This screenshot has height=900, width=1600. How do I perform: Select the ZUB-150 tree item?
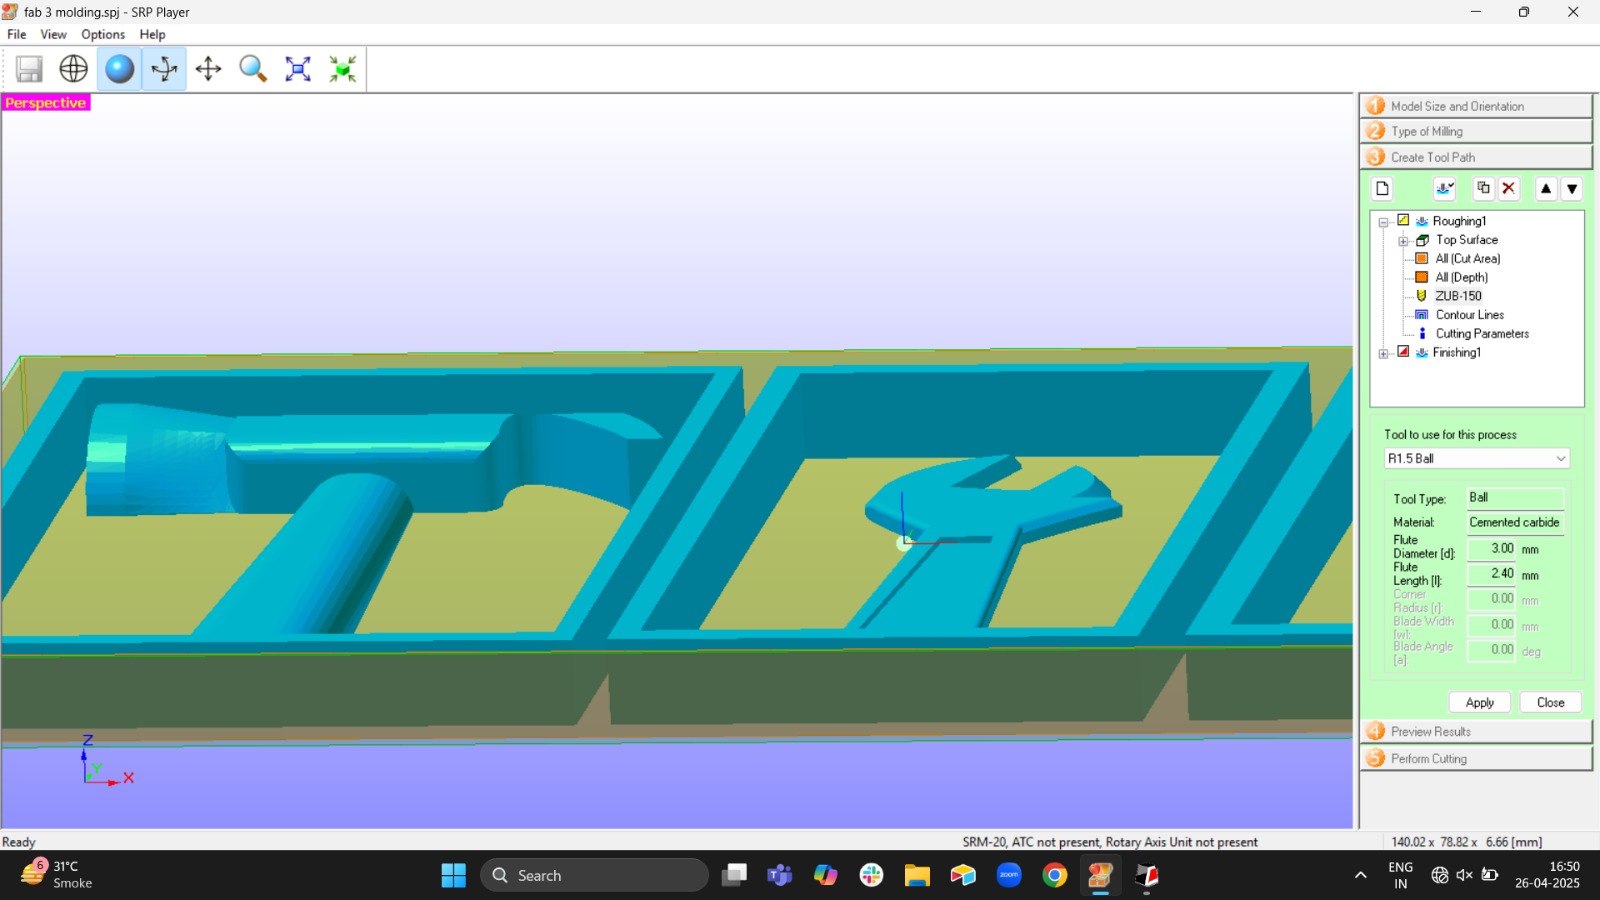[x=1459, y=296]
